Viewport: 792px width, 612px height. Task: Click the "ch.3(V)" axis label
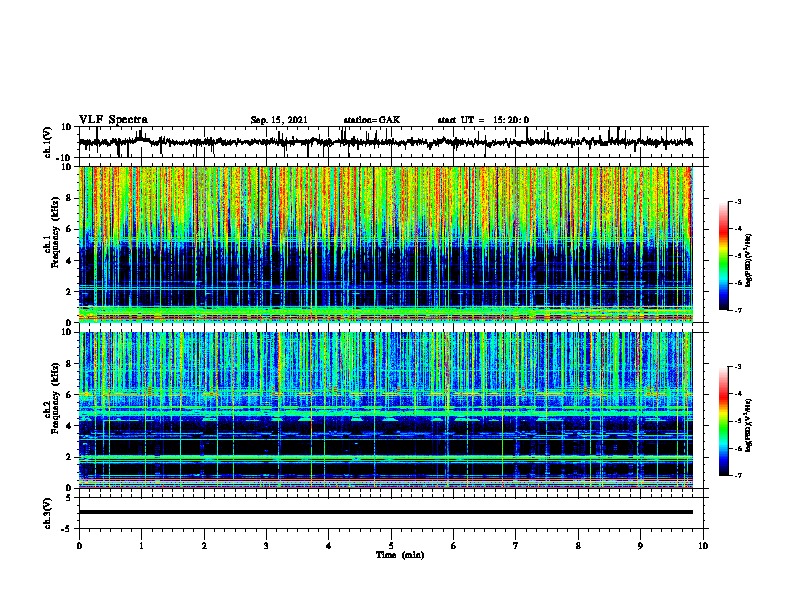click(x=48, y=513)
